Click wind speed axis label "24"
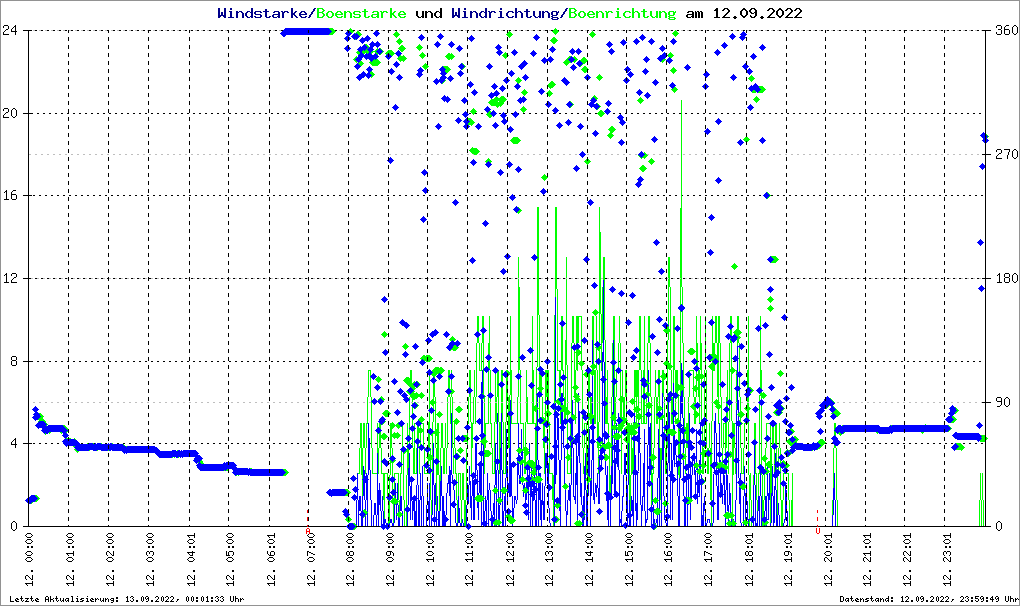This screenshot has width=1020, height=606. point(10,31)
